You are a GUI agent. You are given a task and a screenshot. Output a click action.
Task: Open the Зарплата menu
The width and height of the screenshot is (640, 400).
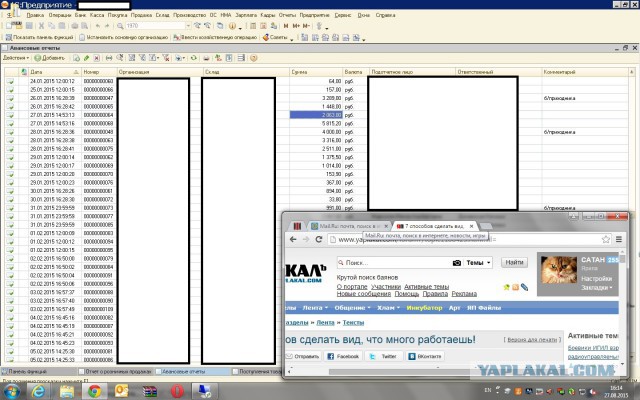[x=246, y=15]
